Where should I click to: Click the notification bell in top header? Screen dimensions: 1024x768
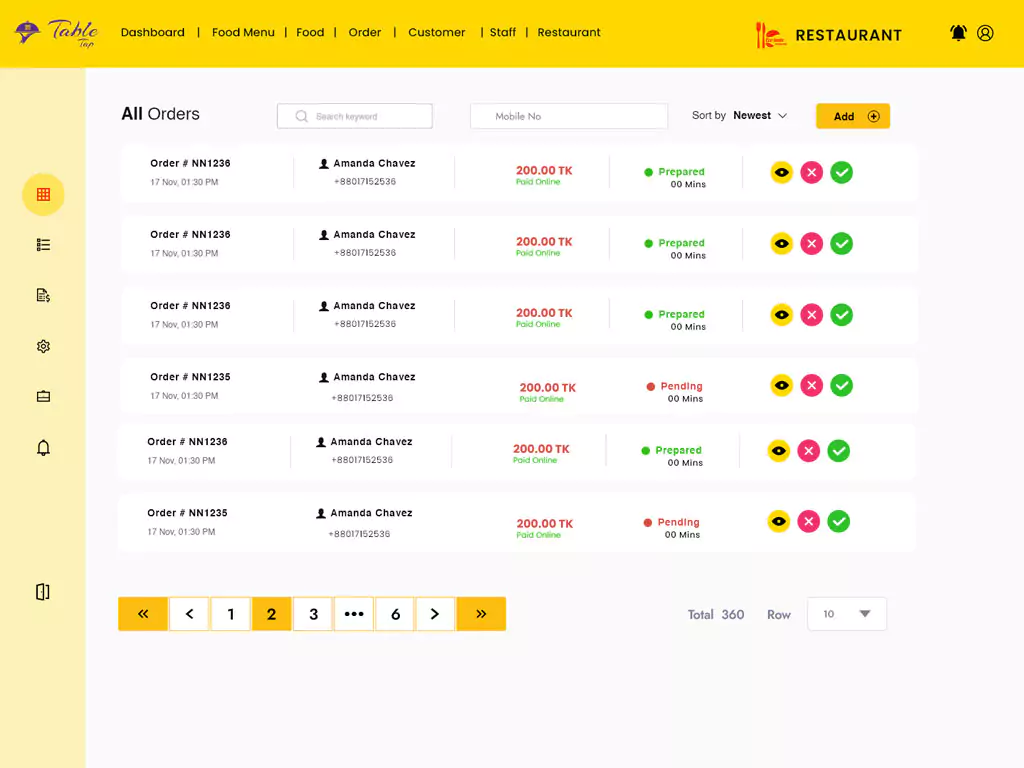pyautogui.click(x=958, y=33)
